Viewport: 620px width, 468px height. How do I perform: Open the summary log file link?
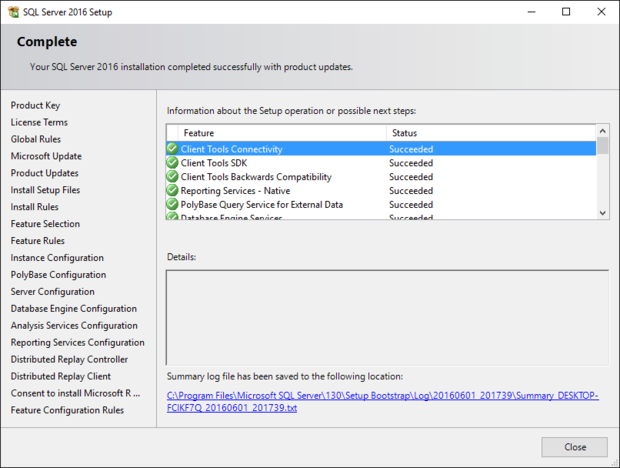coord(382,402)
